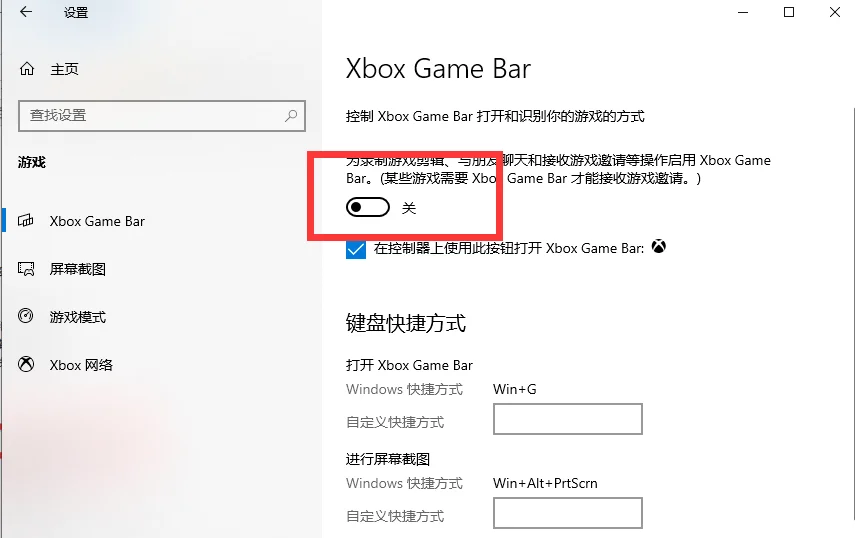
Task: Open the Xbox 网络 logo icon
Action: click(26, 364)
